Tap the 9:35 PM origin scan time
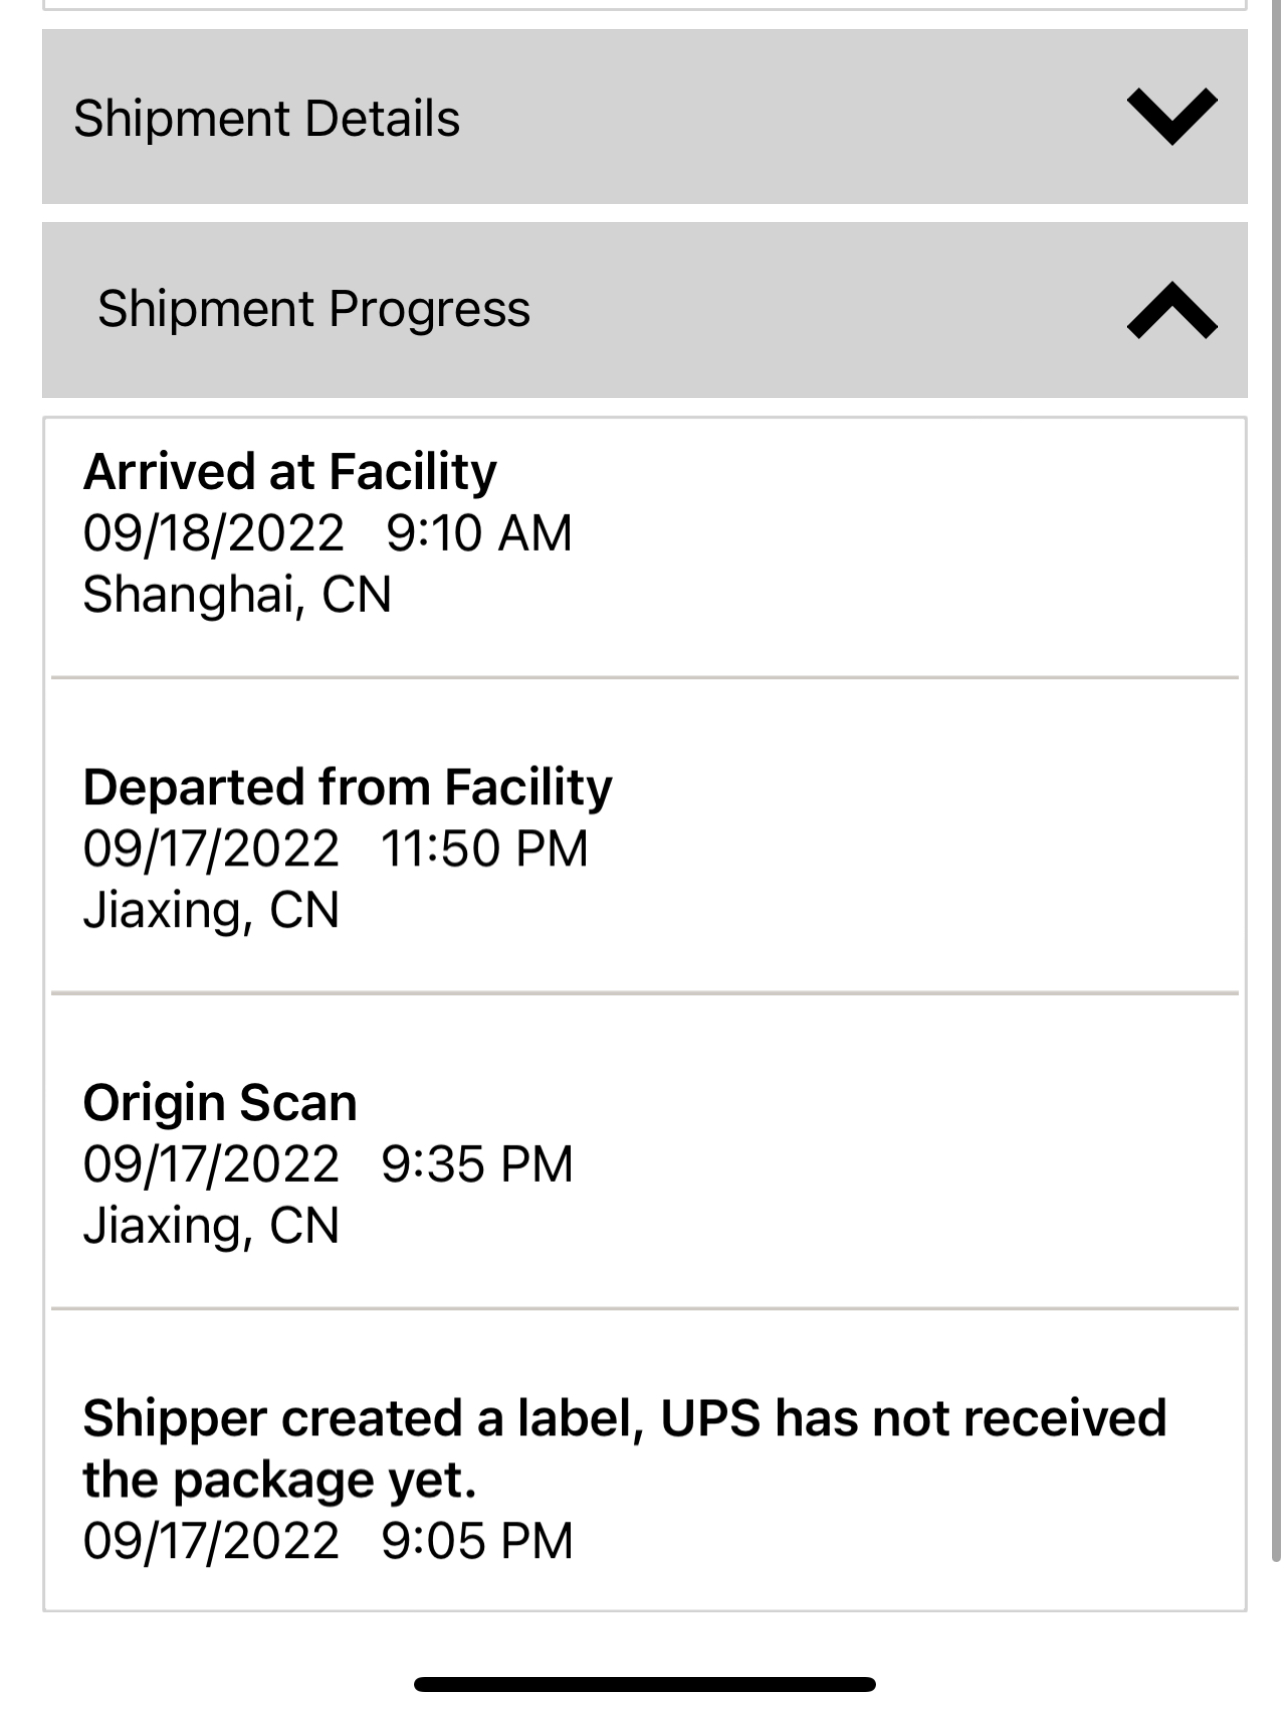Image resolution: width=1284 pixels, height=1716 pixels. click(477, 1164)
